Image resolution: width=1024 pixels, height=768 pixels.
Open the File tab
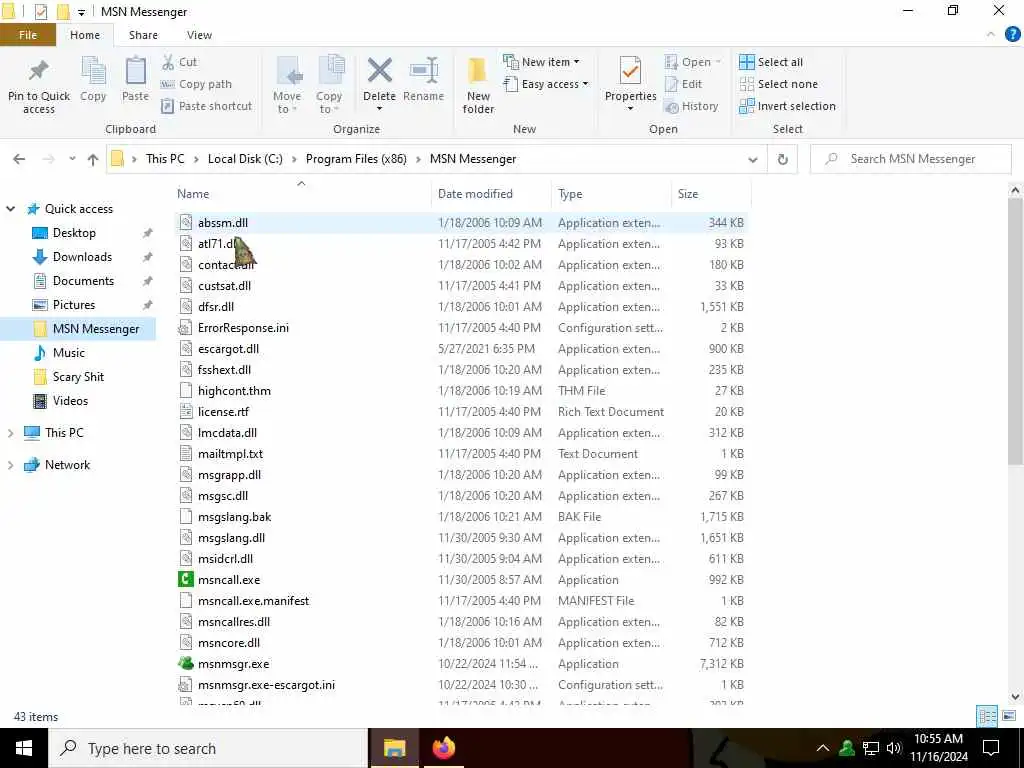click(28, 35)
